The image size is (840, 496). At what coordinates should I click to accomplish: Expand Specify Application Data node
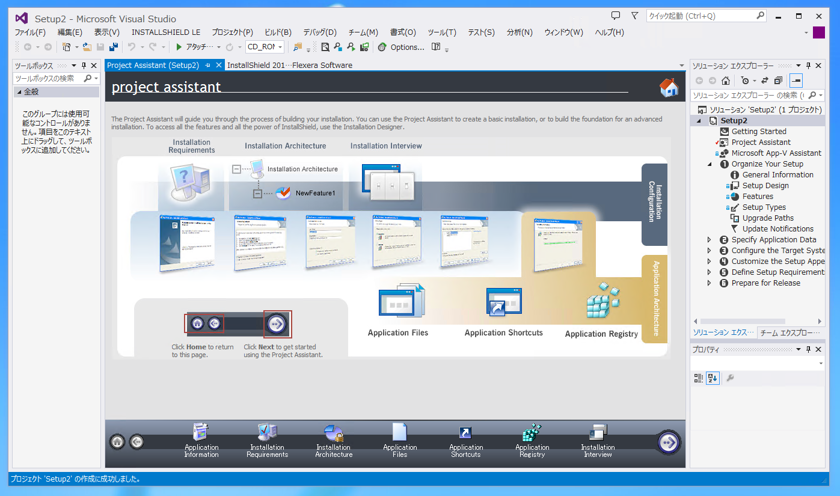(x=709, y=240)
